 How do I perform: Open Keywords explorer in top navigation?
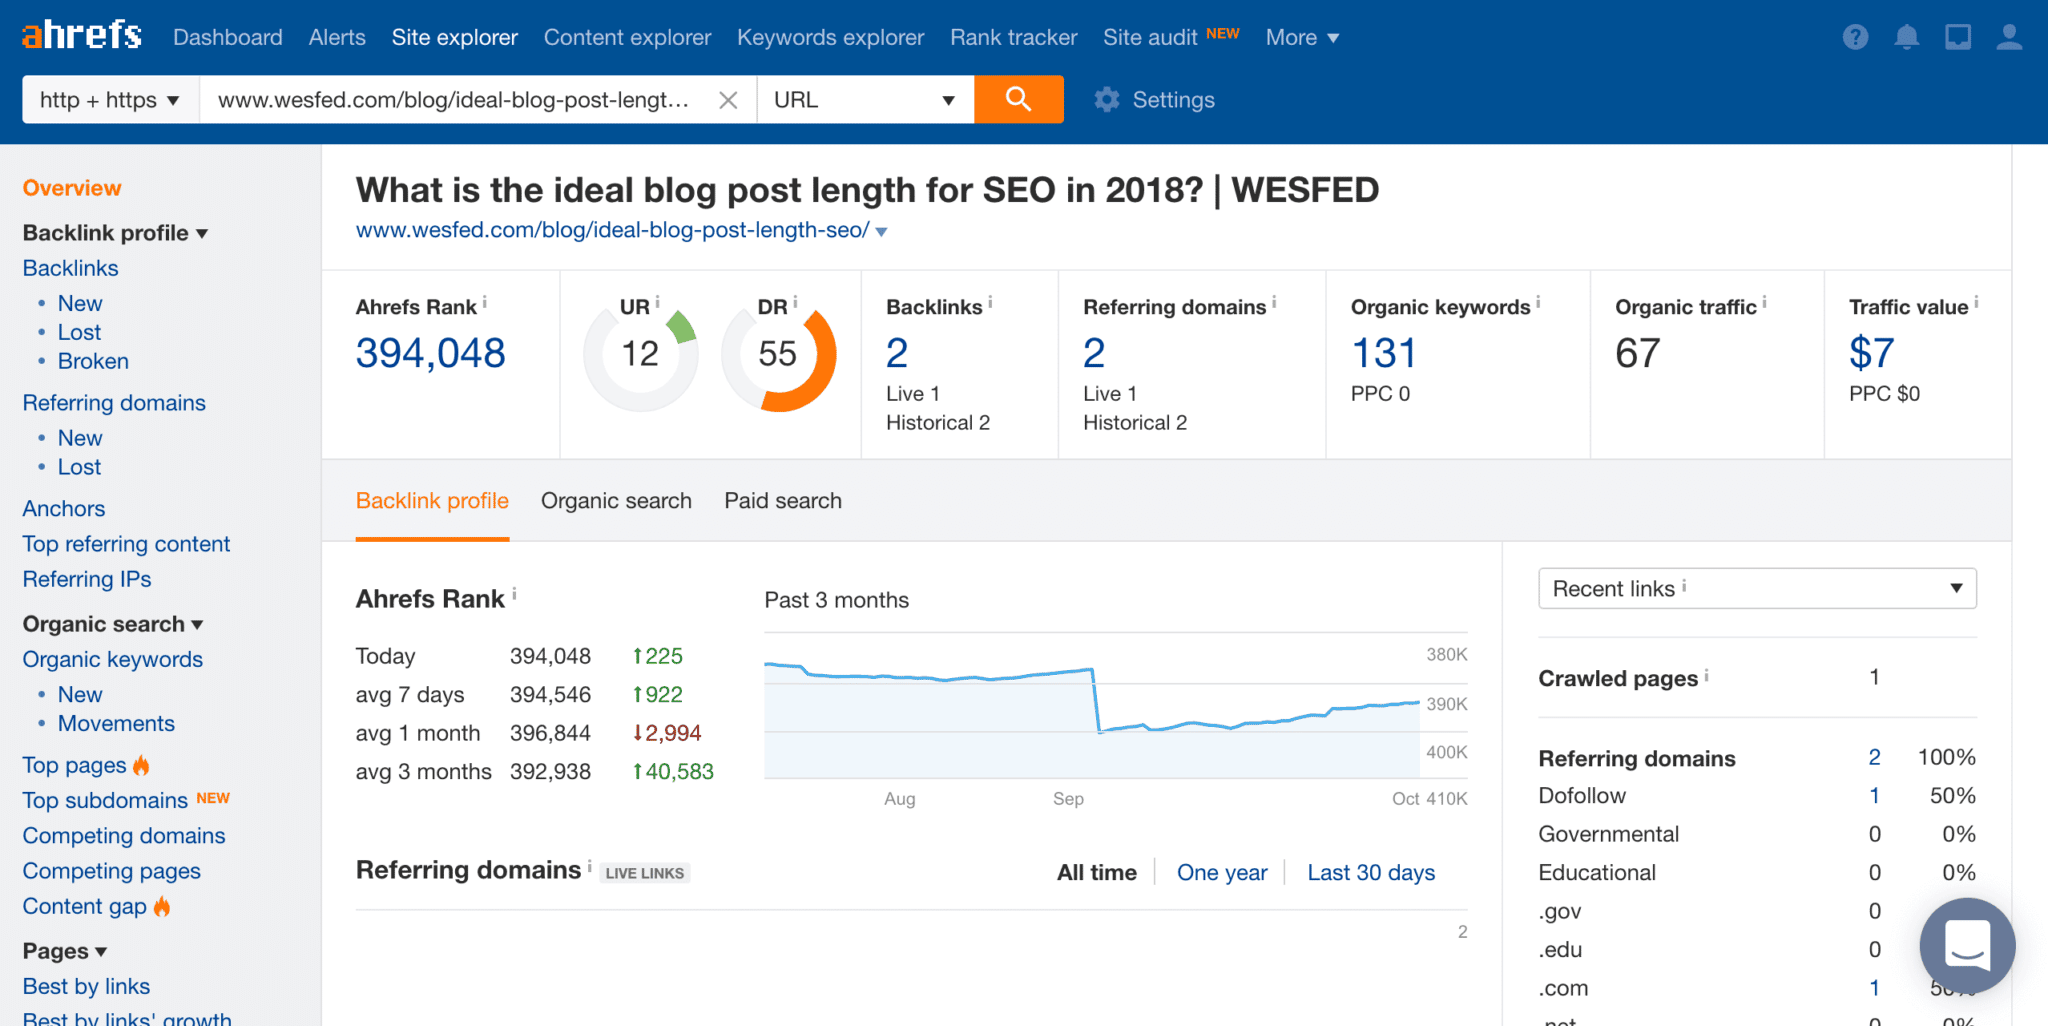pos(830,37)
